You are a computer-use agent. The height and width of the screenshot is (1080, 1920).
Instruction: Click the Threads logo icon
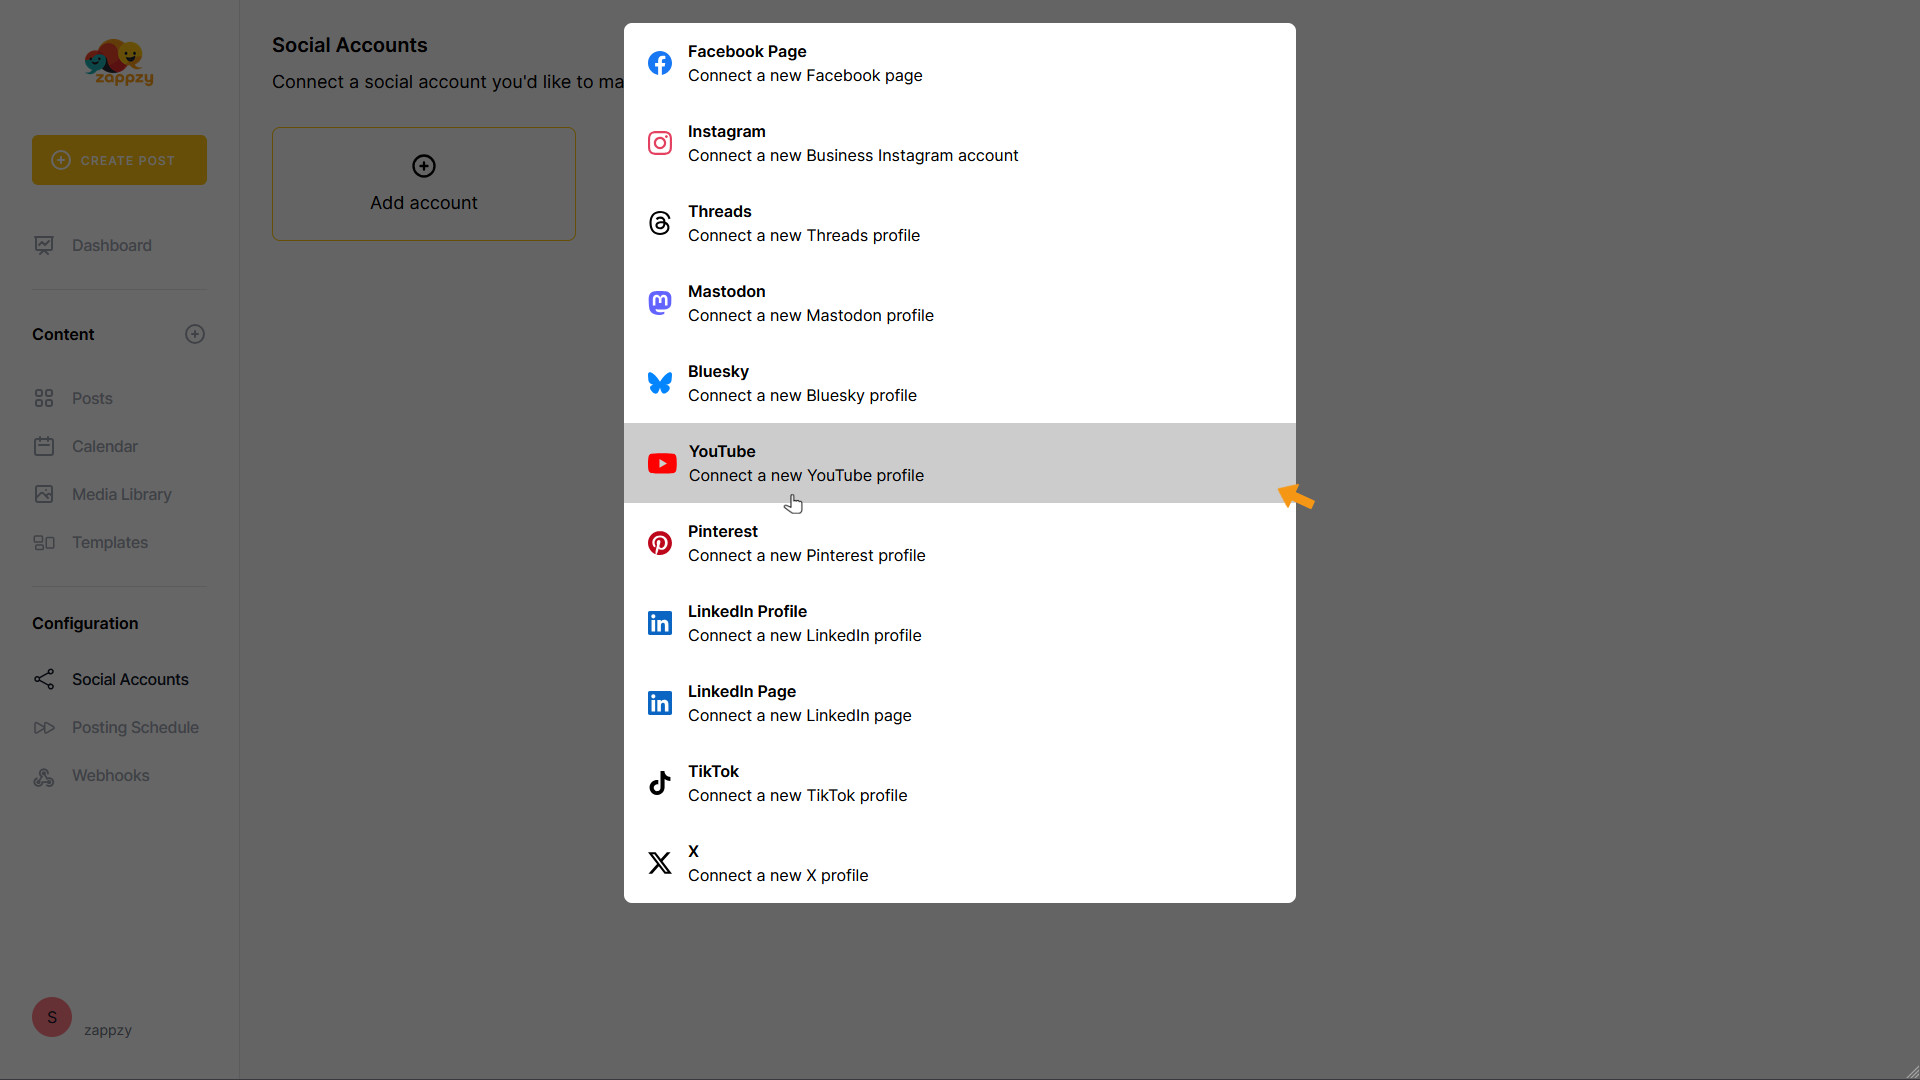click(x=660, y=223)
